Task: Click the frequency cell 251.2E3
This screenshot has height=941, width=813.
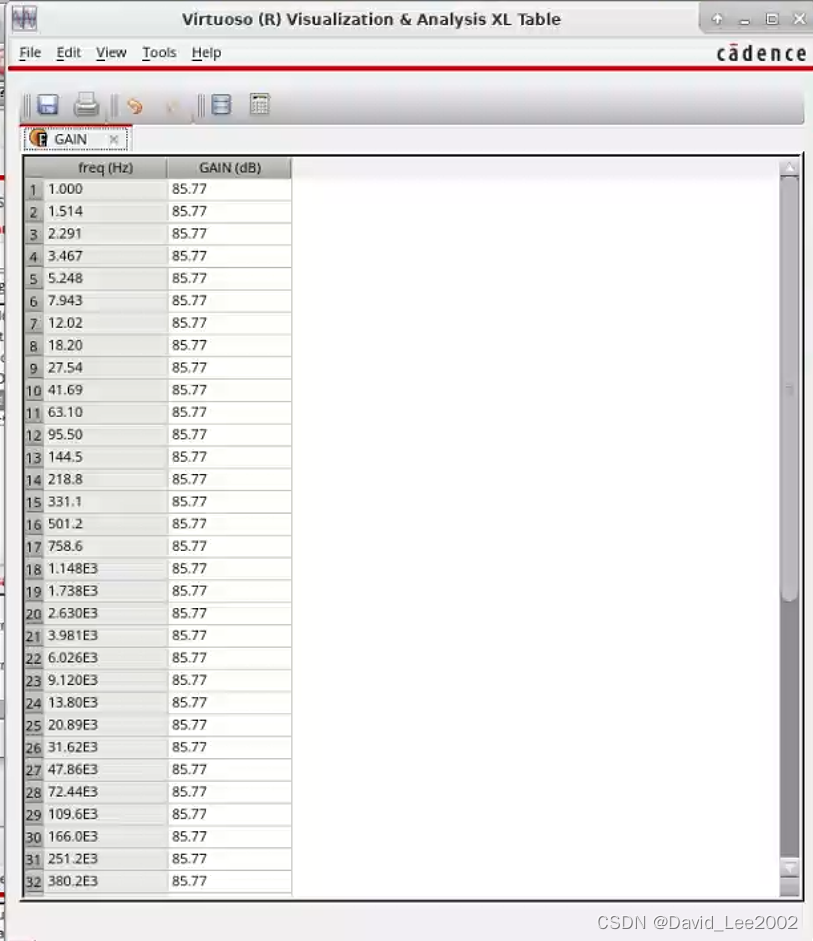Action: [x=106, y=858]
